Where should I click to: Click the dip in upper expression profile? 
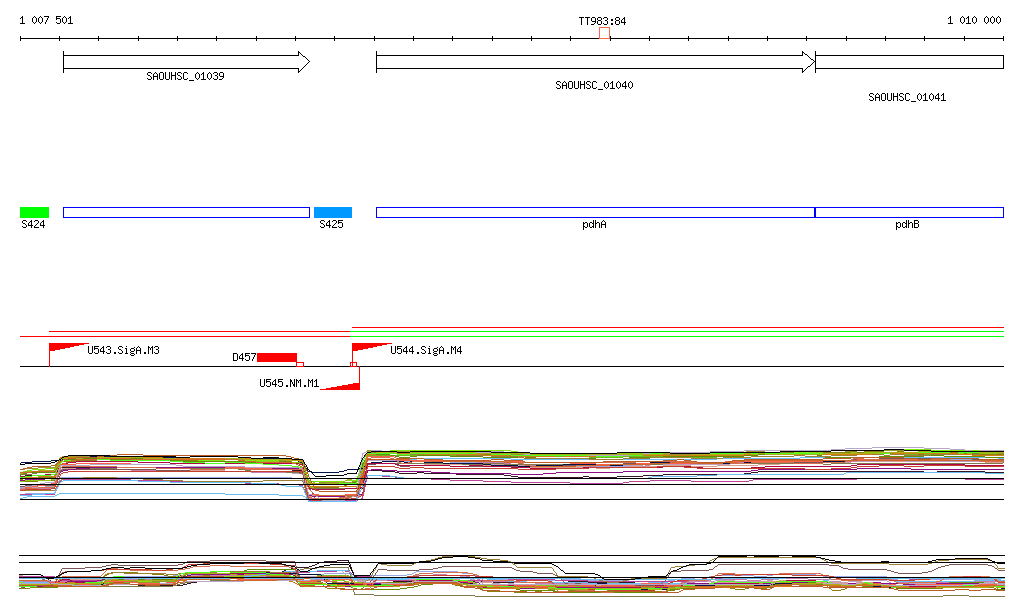pyautogui.click(x=333, y=489)
